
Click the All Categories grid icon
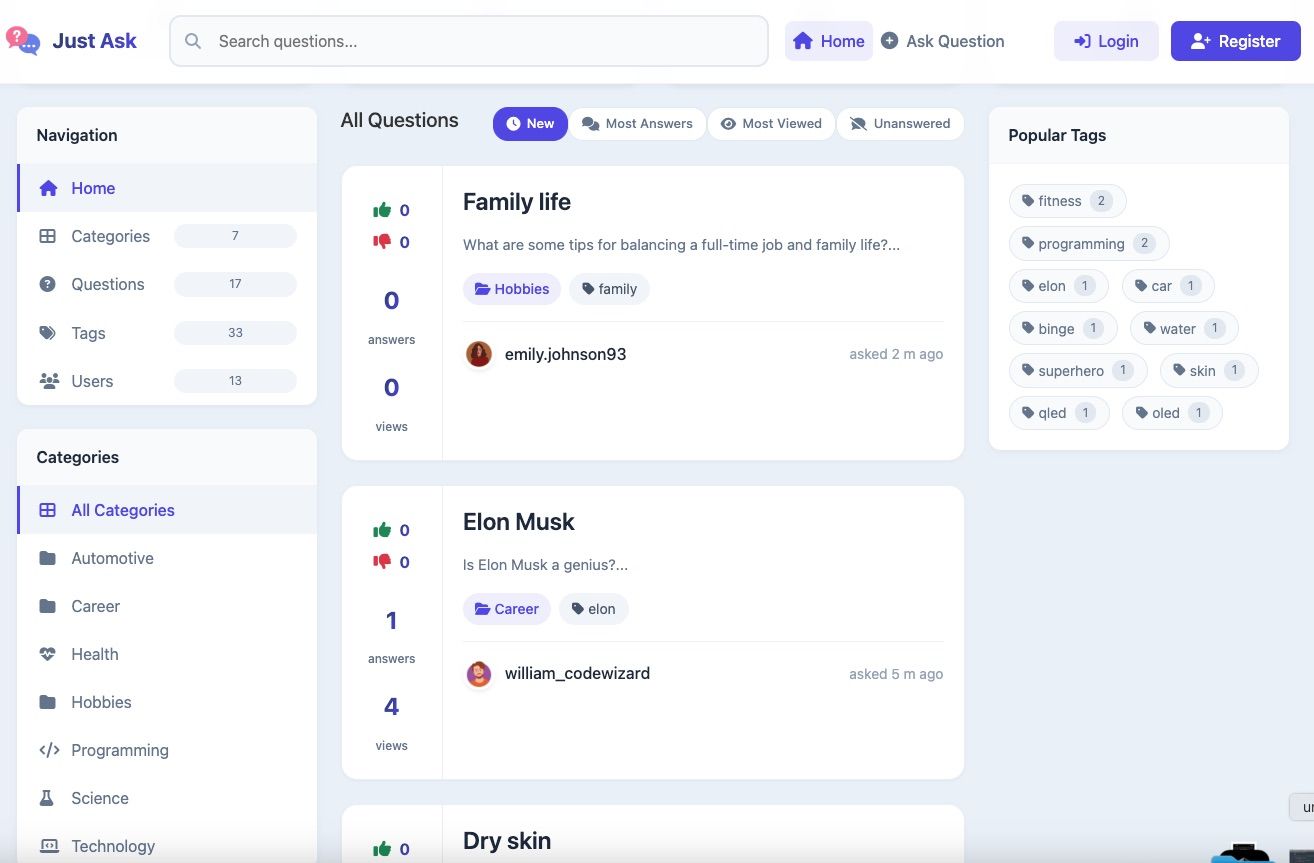pyautogui.click(x=47, y=510)
